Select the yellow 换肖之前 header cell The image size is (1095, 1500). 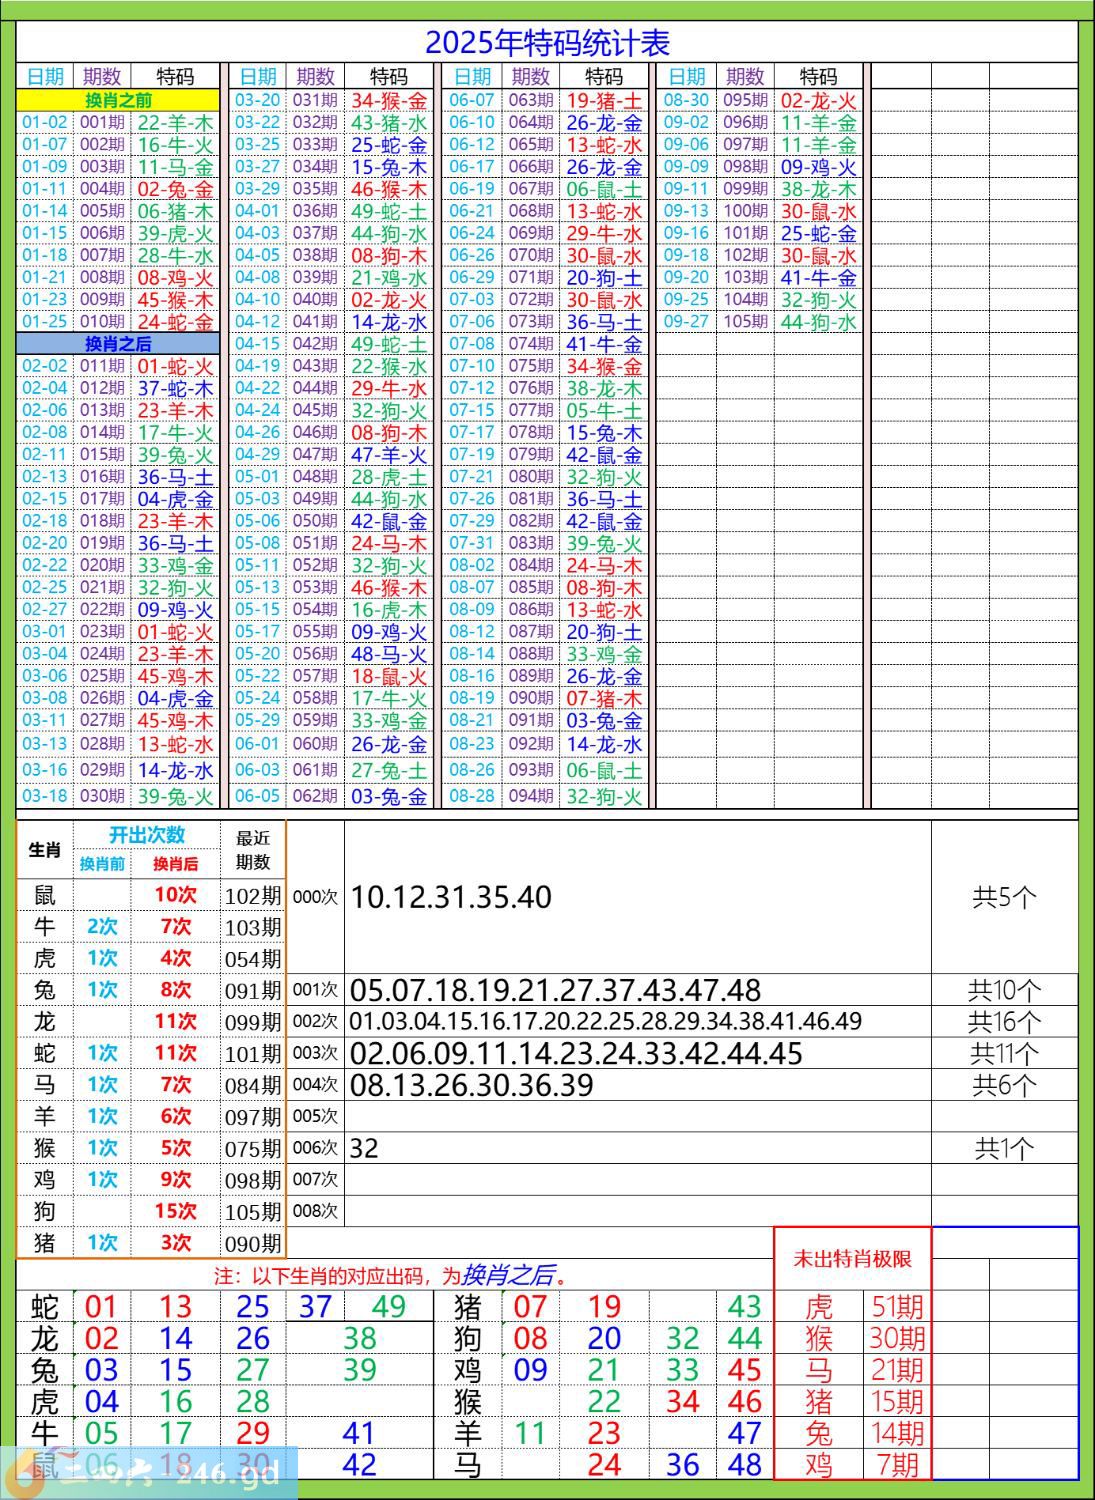pos(118,100)
